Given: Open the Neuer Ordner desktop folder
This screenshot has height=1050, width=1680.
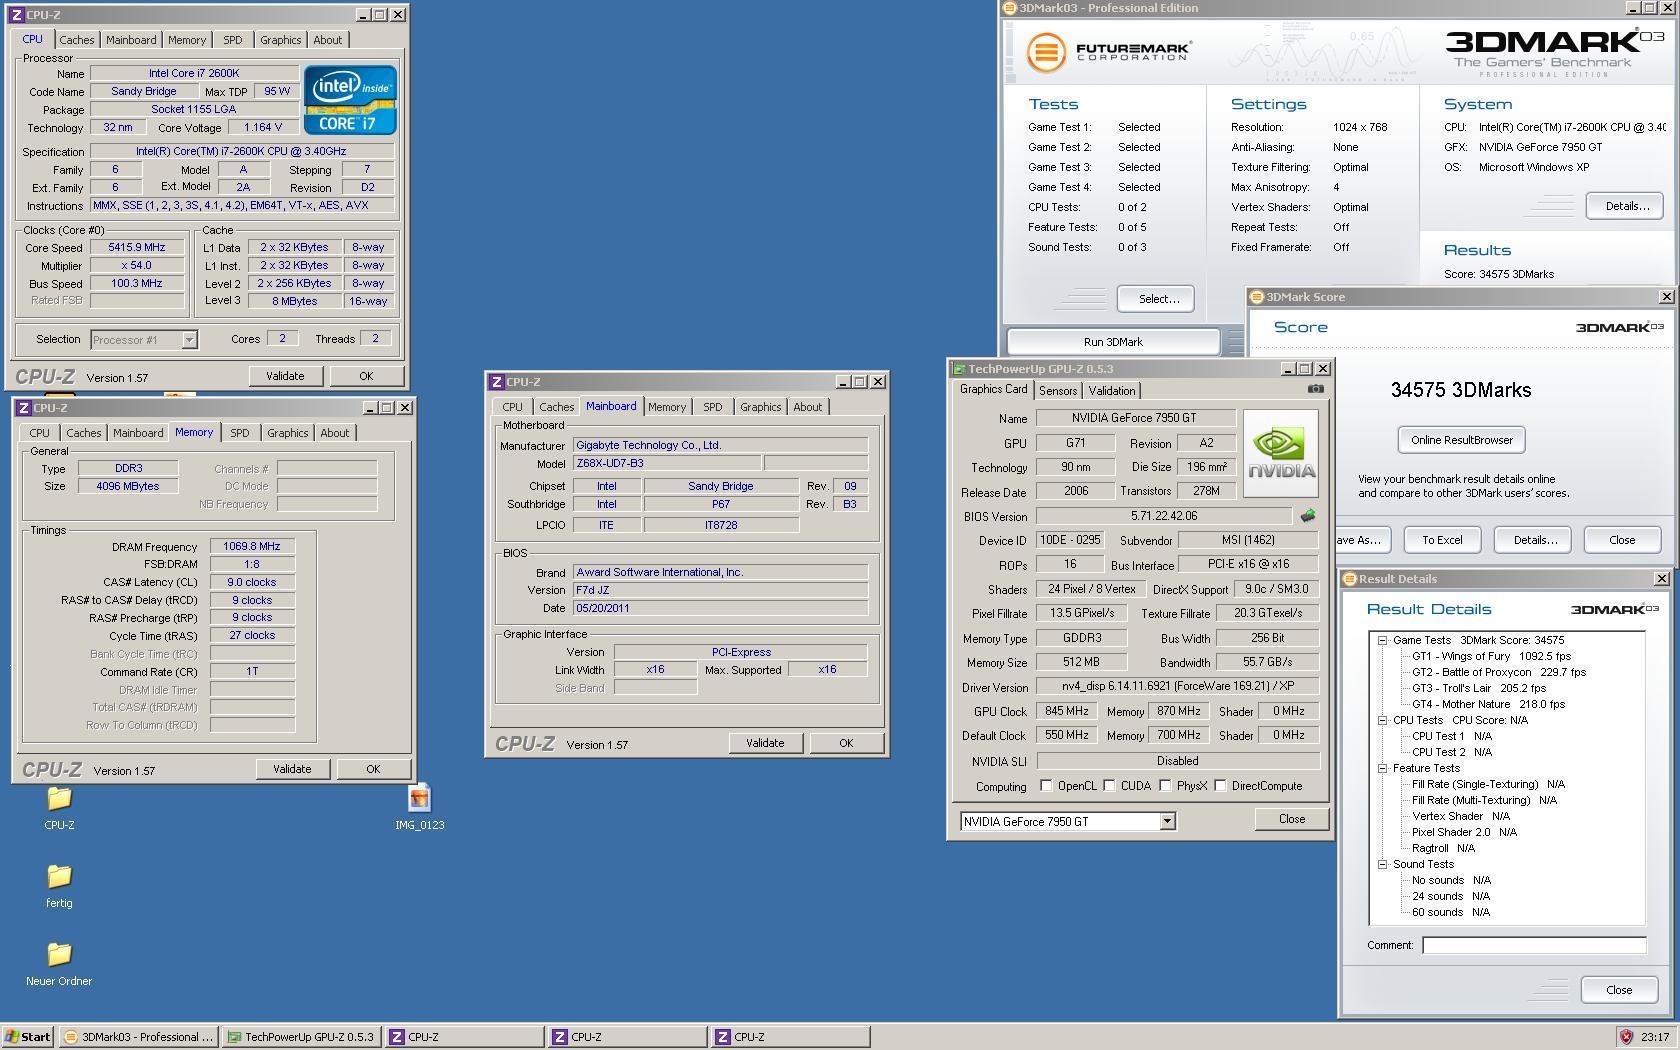Looking at the screenshot, I should (59, 964).
